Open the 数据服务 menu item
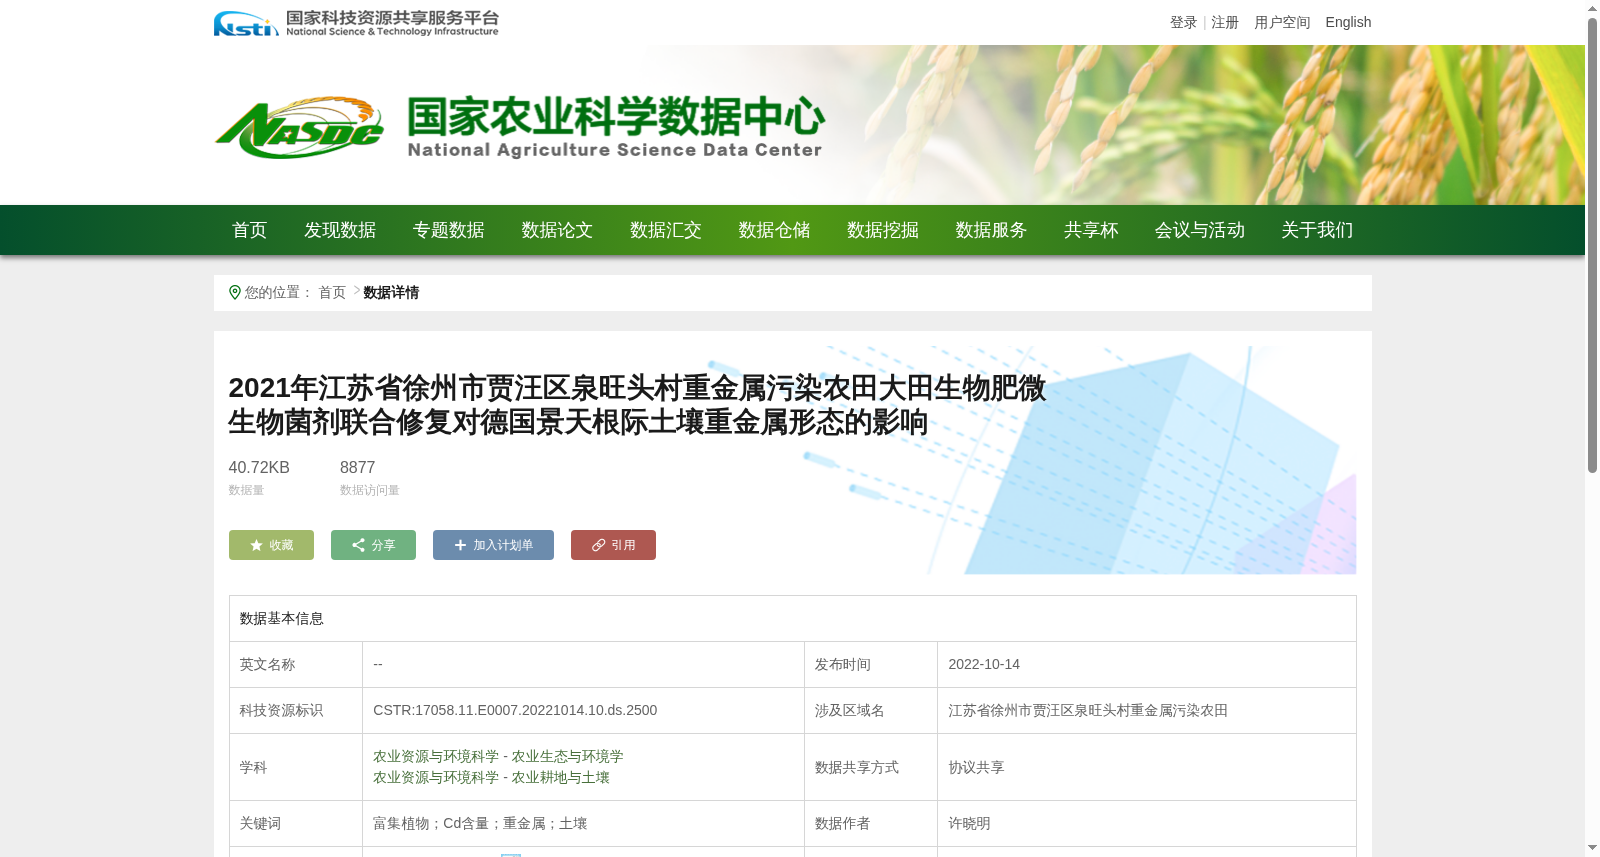The height and width of the screenshot is (857, 1600). 991,230
